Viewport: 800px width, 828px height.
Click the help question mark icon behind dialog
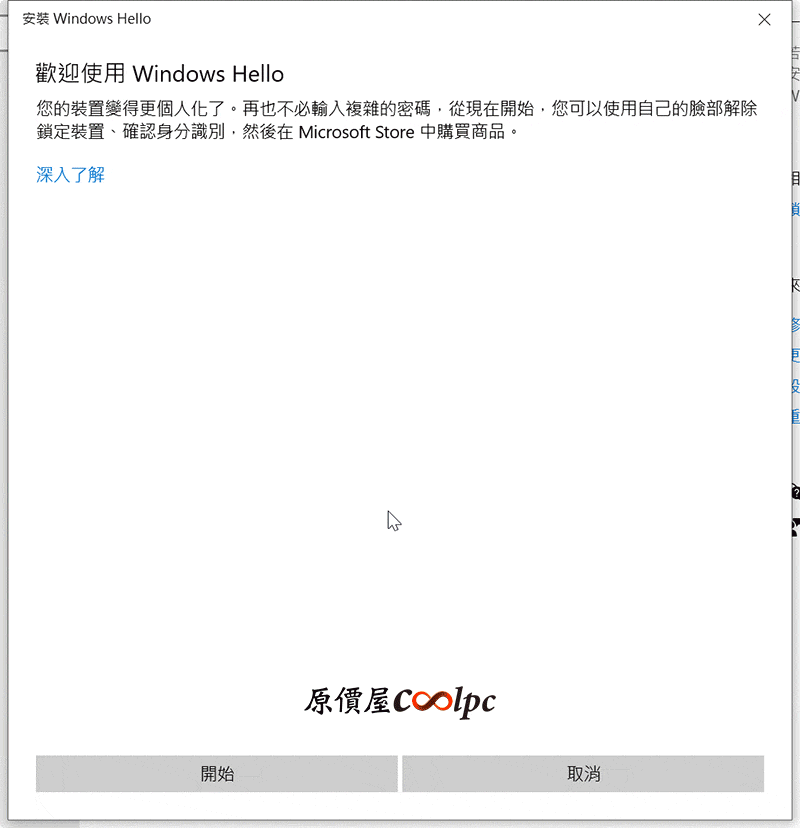coord(796,492)
